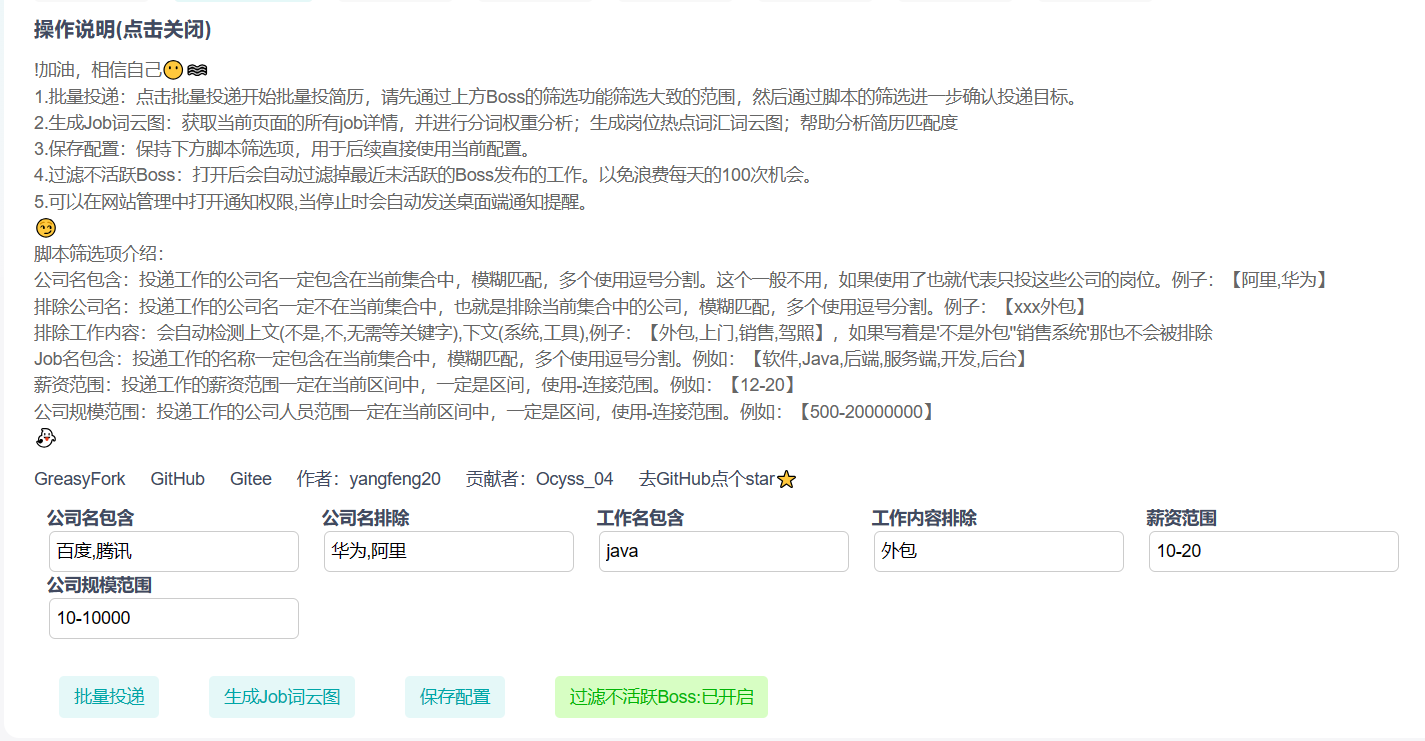Open the Gitee link
This screenshot has height=741, width=1425.
pyautogui.click(x=250, y=479)
